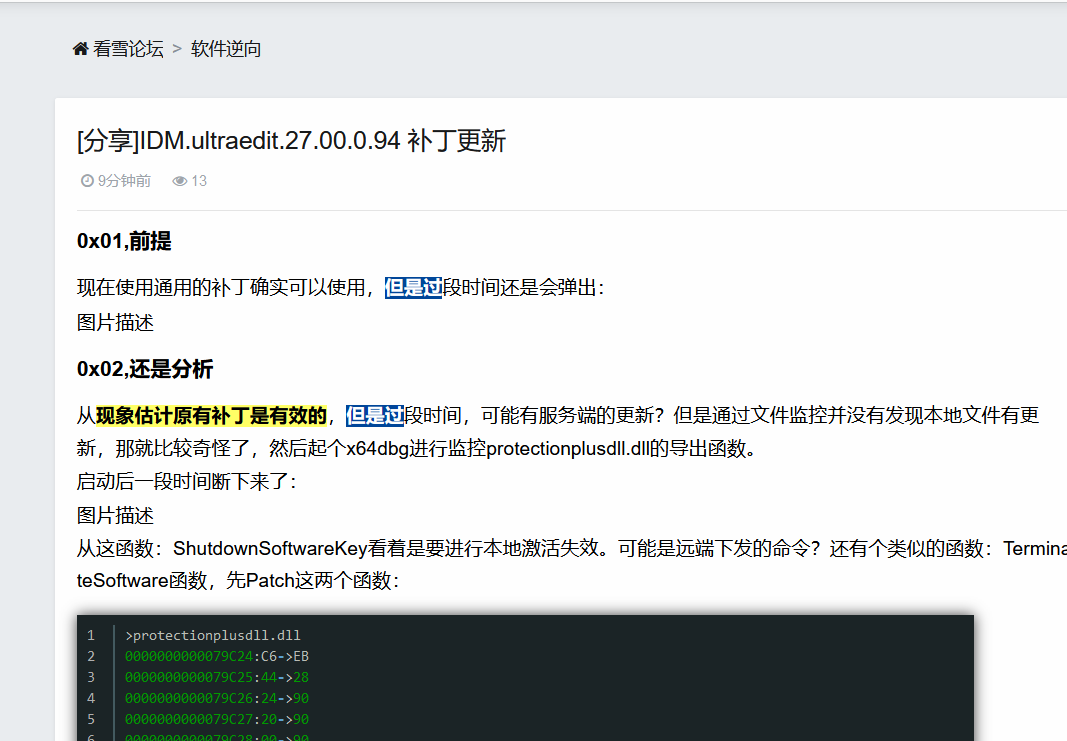The width and height of the screenshot is (1067, 741).
Task: Click the selected 但是过 text in first paragraph
Action: pyautogui.click(x=413, y=288)
